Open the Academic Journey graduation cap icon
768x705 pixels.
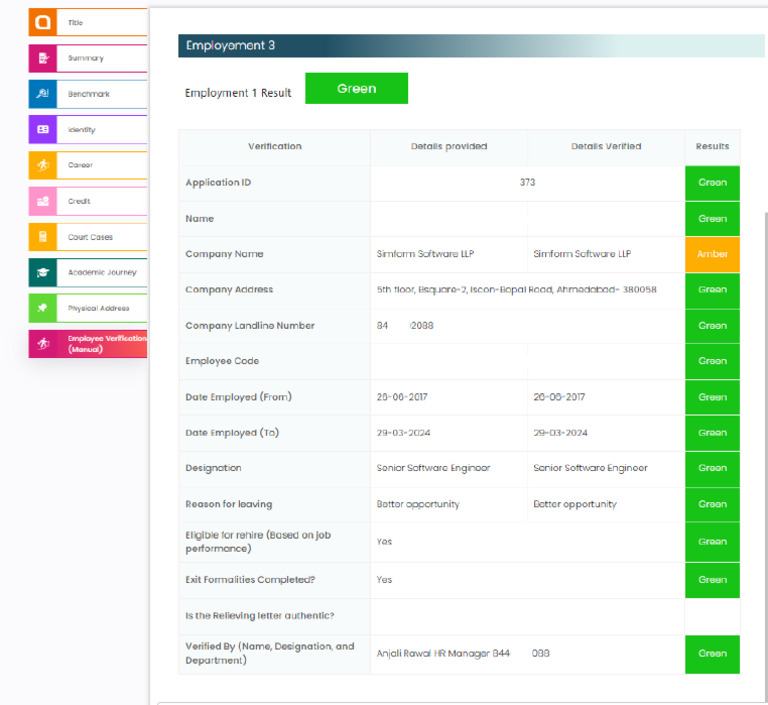click(43, 272)
